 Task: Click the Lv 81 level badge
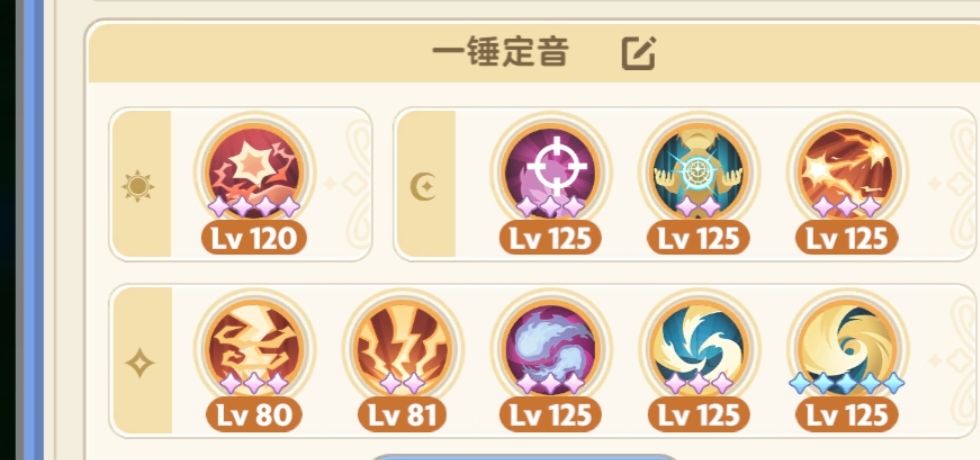coord(402,415)
